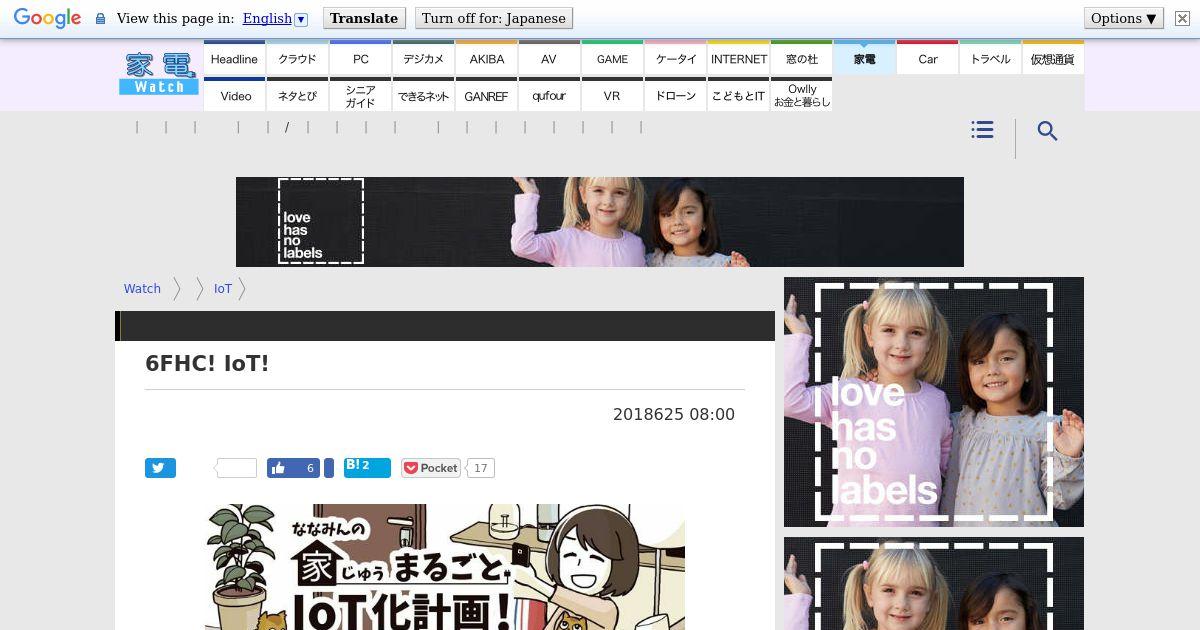Open the トラベル site tab
This screenshot has height=630, width=1200.
[990, 59]
